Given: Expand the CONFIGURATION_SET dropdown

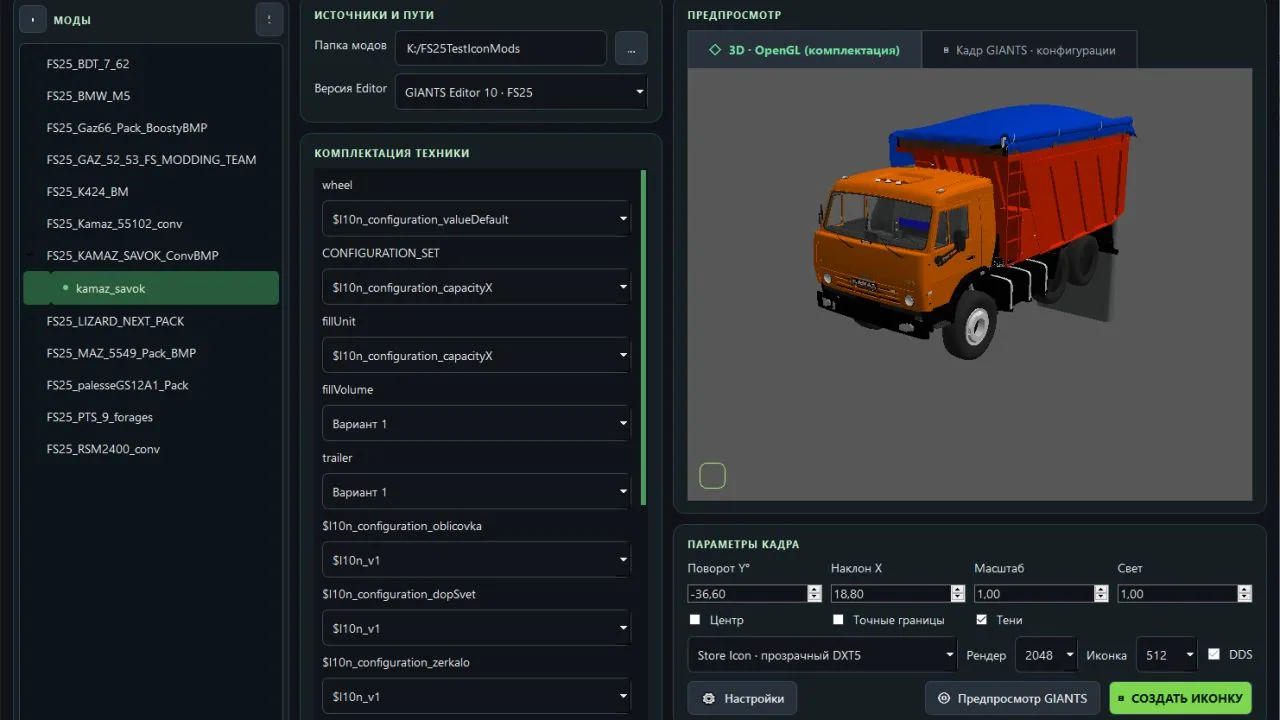Looking at the screenshot, I should pos(476,288).
